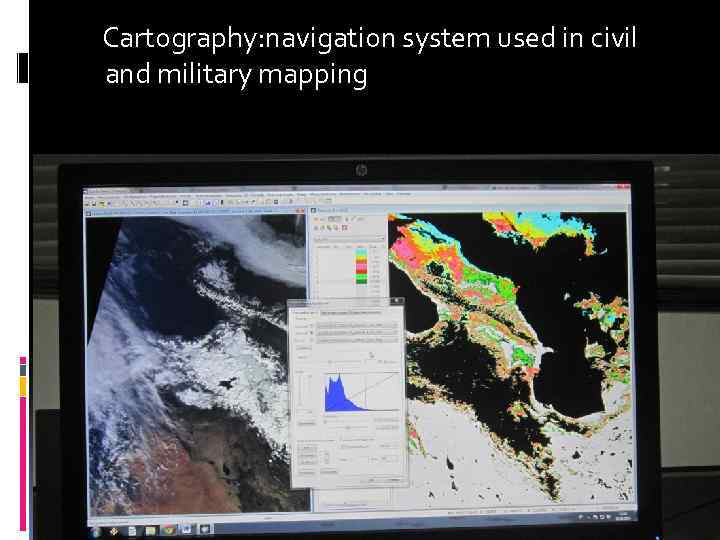This screenshot has width=720, height=540.
Task: Select the rightmost pinned taskbar icon
Action: (x=204, y=529)
